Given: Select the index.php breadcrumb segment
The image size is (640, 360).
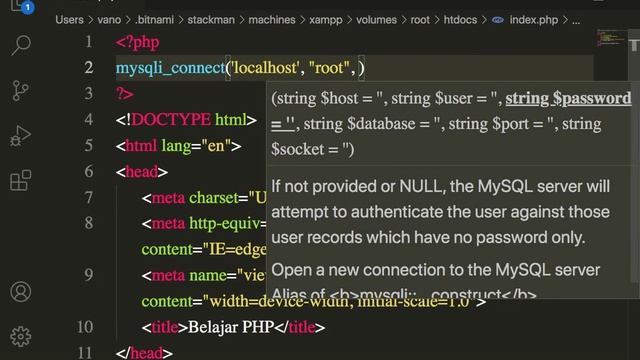Looking at the screenshot, I should (533, 20).
